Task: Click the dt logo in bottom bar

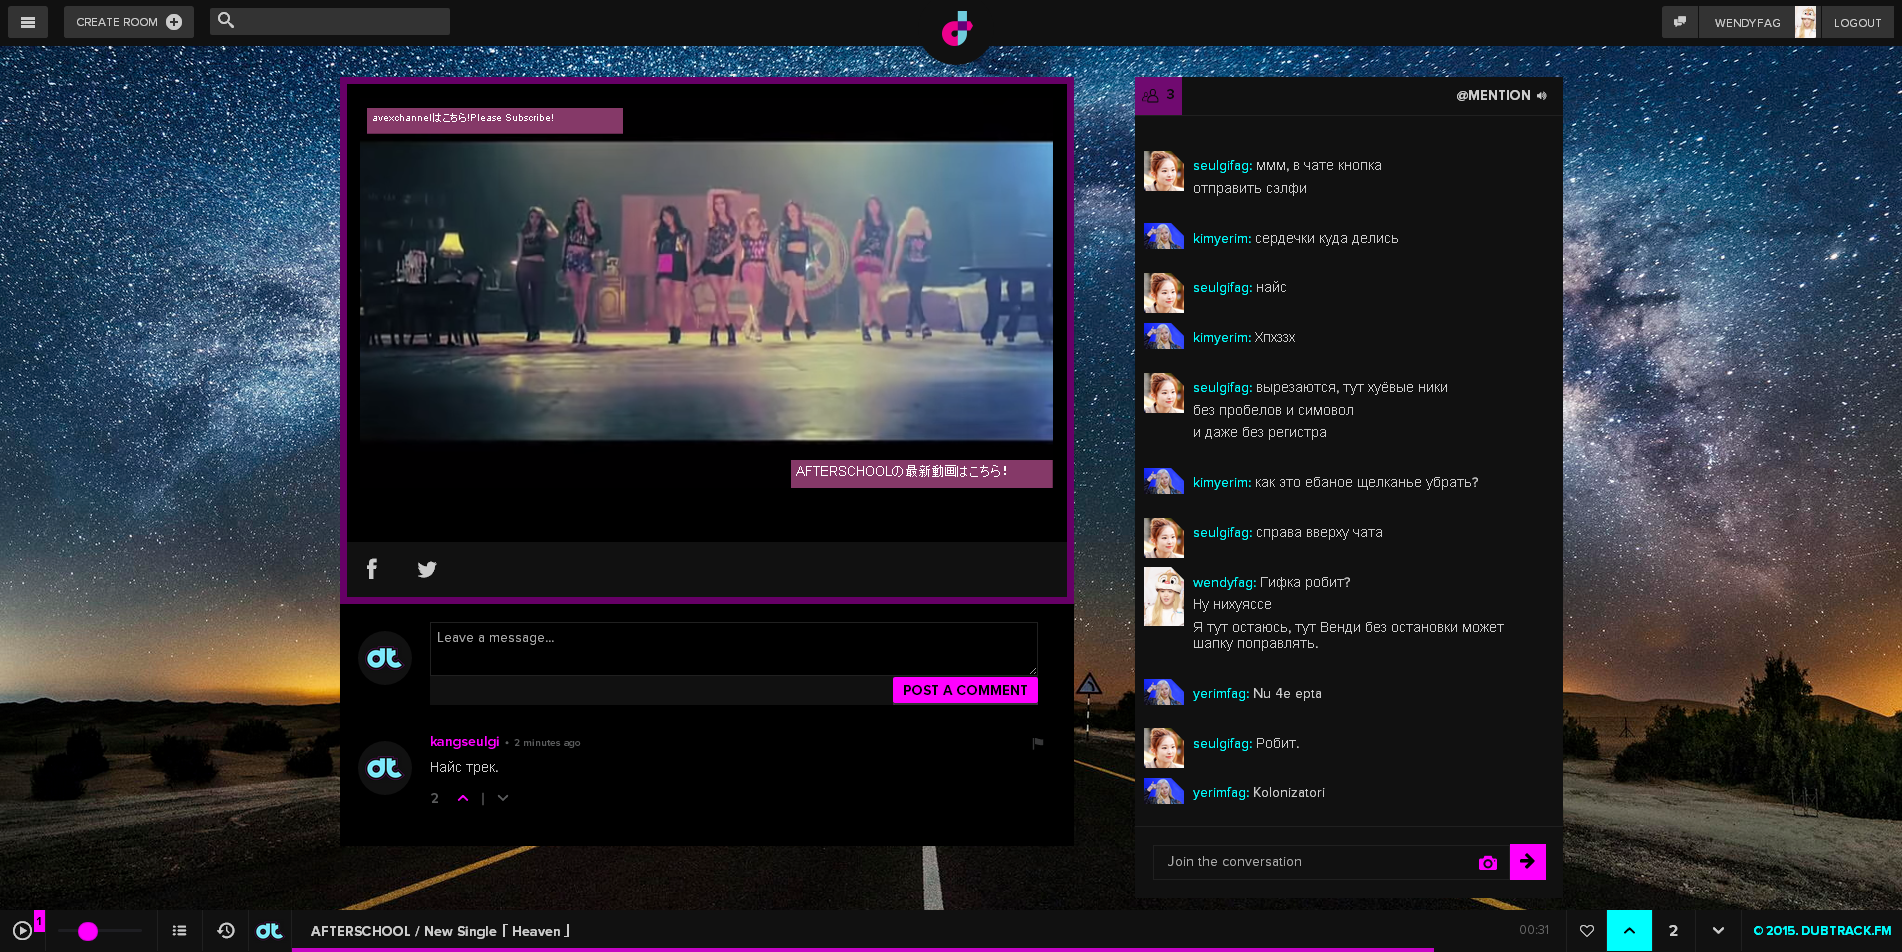Action: (269, 931)
